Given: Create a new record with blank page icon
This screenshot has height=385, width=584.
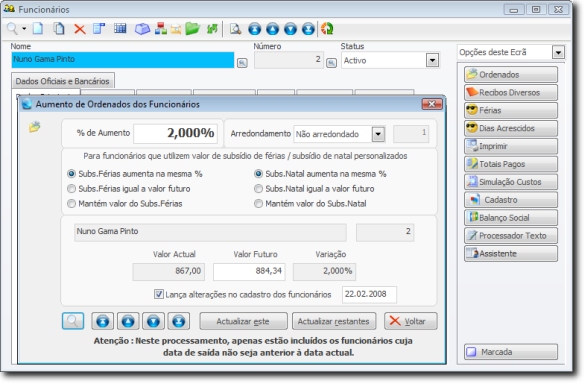Looking at the screenshot, I should 38,29.
